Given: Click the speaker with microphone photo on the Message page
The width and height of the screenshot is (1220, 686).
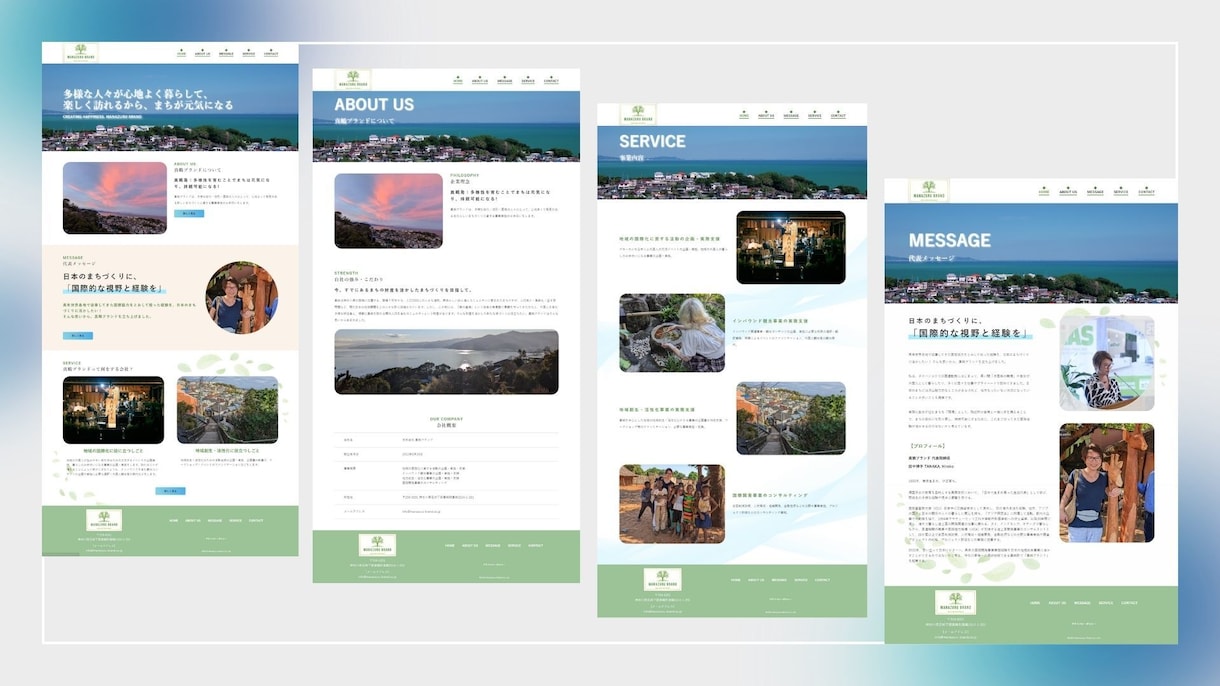Looking at the screenshot, I should tap(1107, 364).
